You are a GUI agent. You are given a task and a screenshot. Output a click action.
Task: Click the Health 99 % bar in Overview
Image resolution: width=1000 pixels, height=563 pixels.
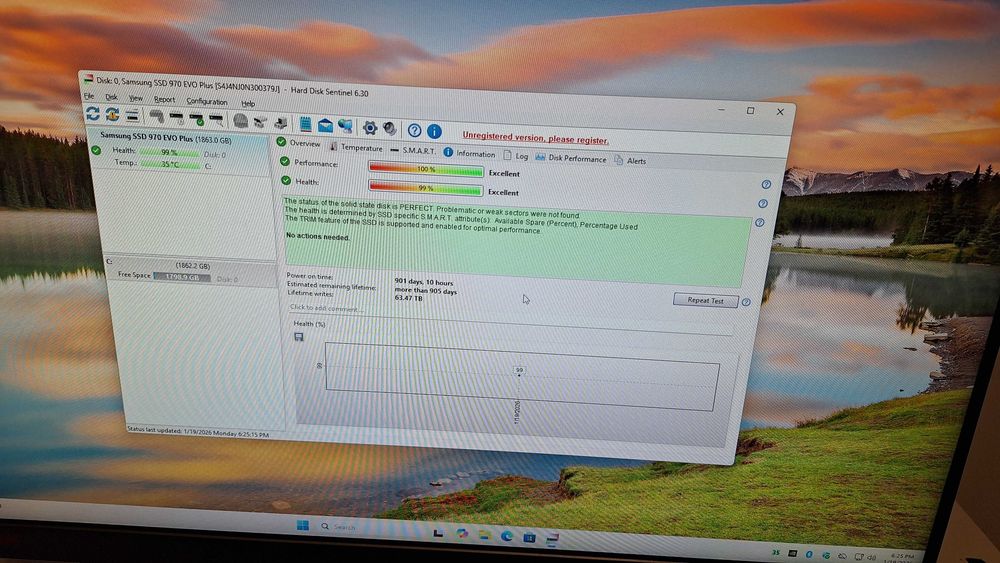(x=425, y=188)
